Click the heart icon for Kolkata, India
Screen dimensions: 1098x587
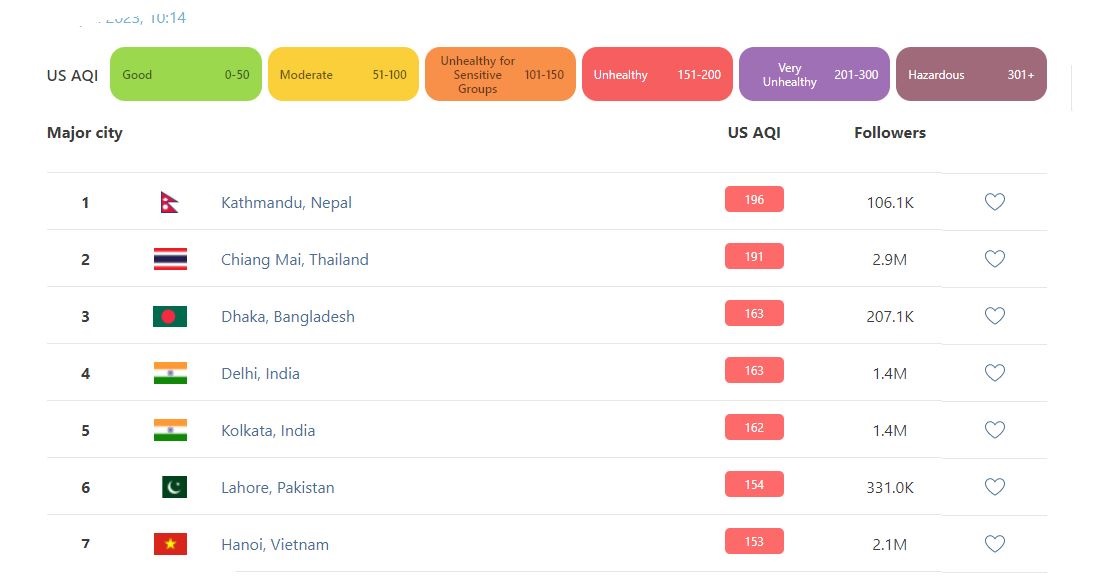pos(994,430)
